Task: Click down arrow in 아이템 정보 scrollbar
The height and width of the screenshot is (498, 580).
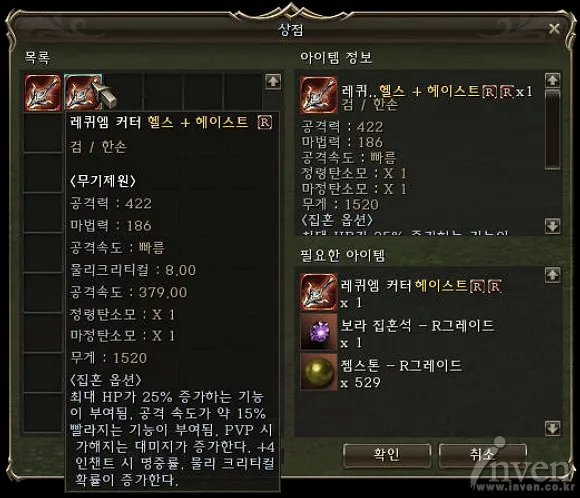Action: [553, 226]
